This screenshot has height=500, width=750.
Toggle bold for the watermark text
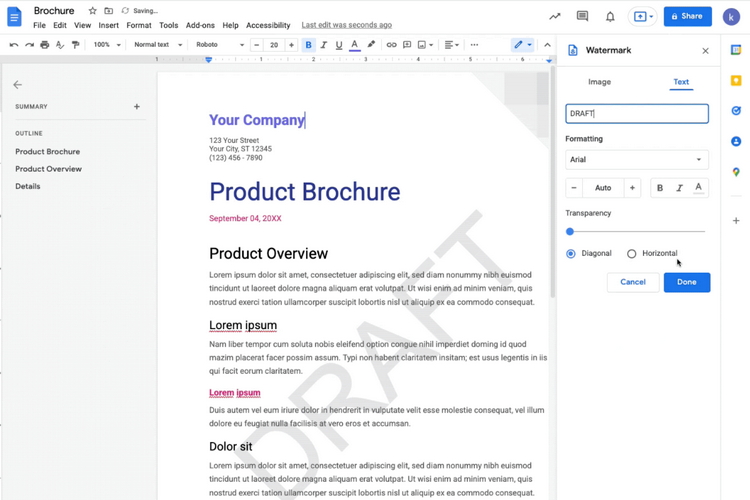click(660, 188)
